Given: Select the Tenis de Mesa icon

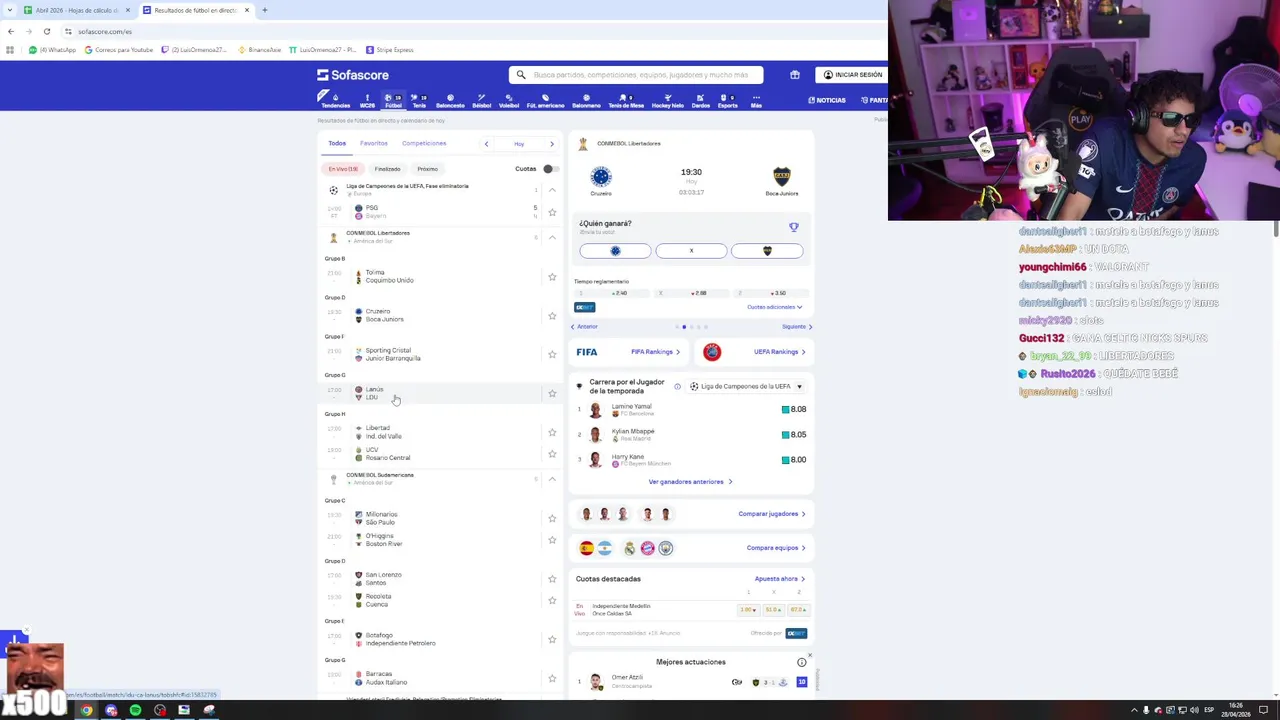Looking at the screenshot, I should [x=626, y=101].
